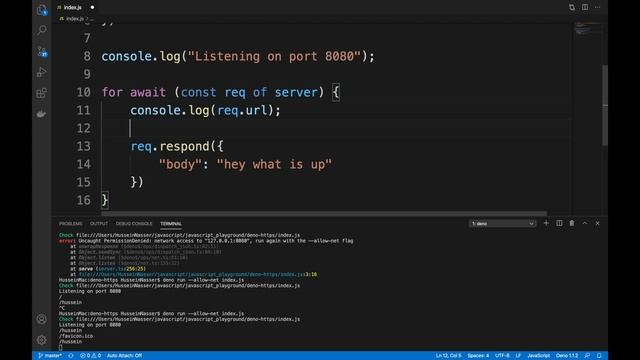Open the Accounts menu icon
640x360 pixels.
42,319
